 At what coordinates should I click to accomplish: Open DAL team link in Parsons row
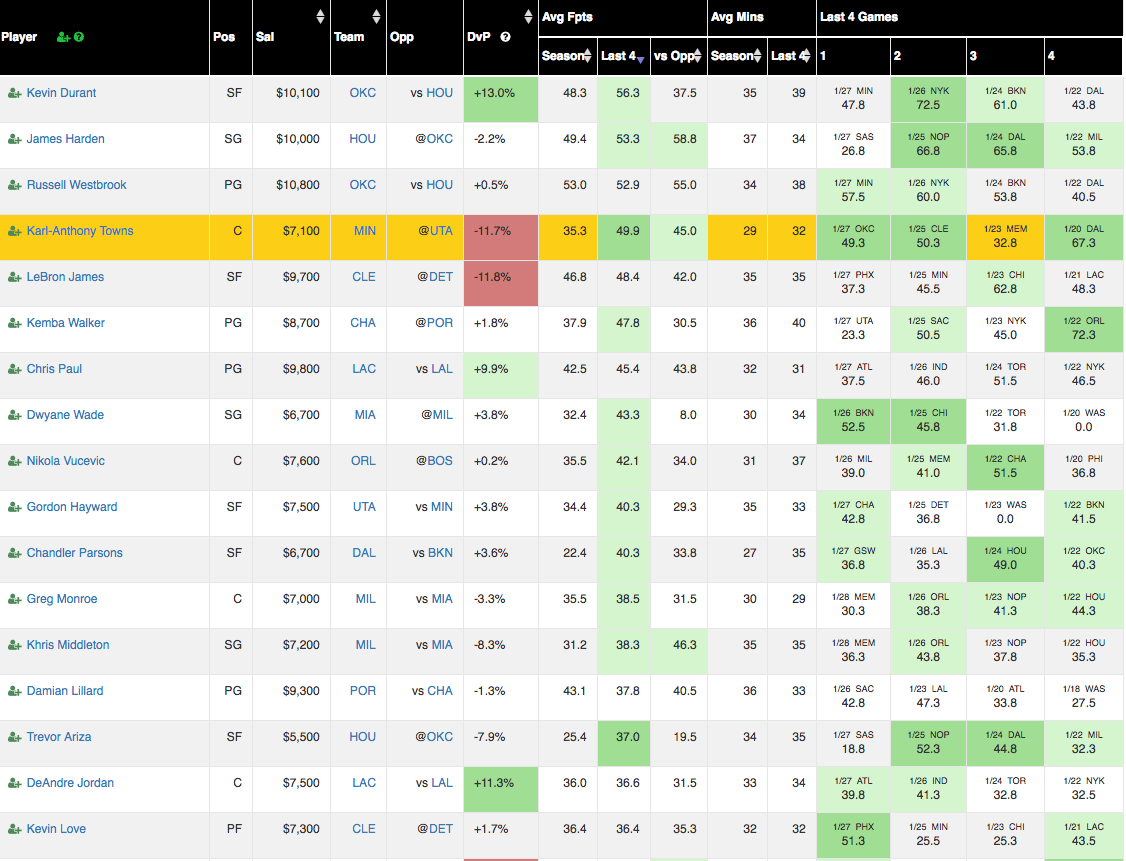(x=364, y=553)
